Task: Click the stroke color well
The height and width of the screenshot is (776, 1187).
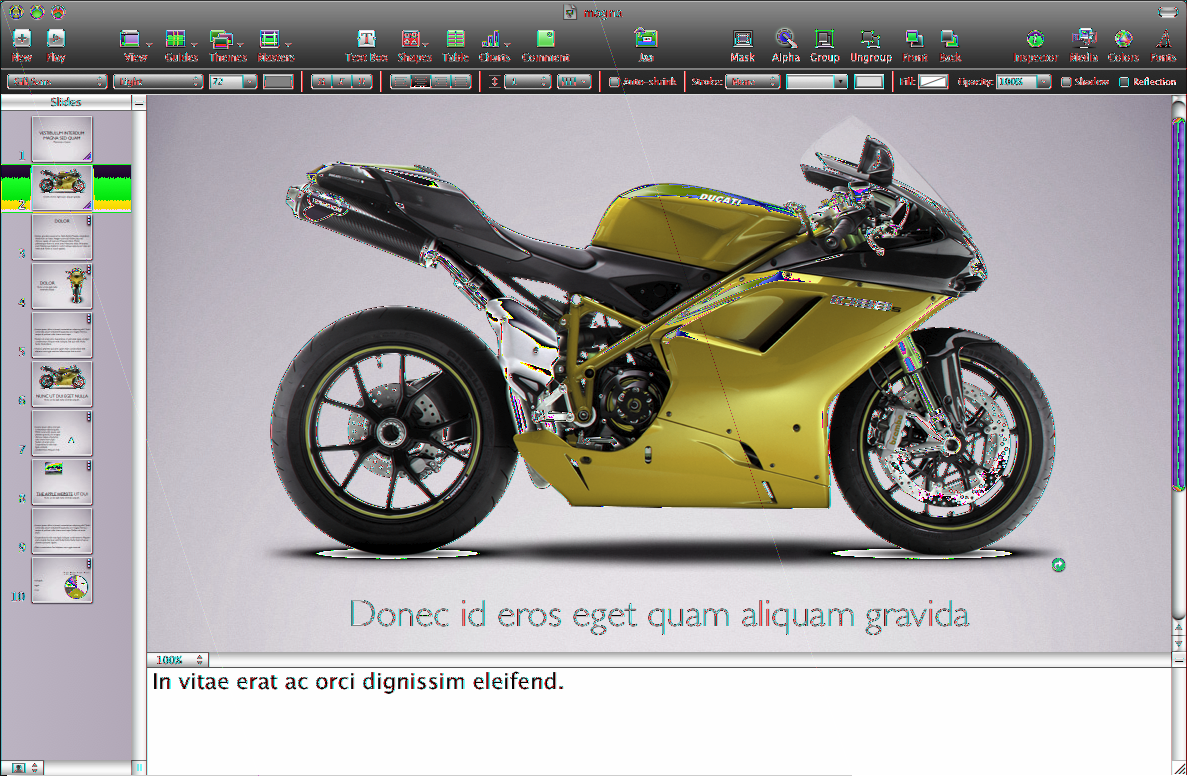Action: point(868,82)
